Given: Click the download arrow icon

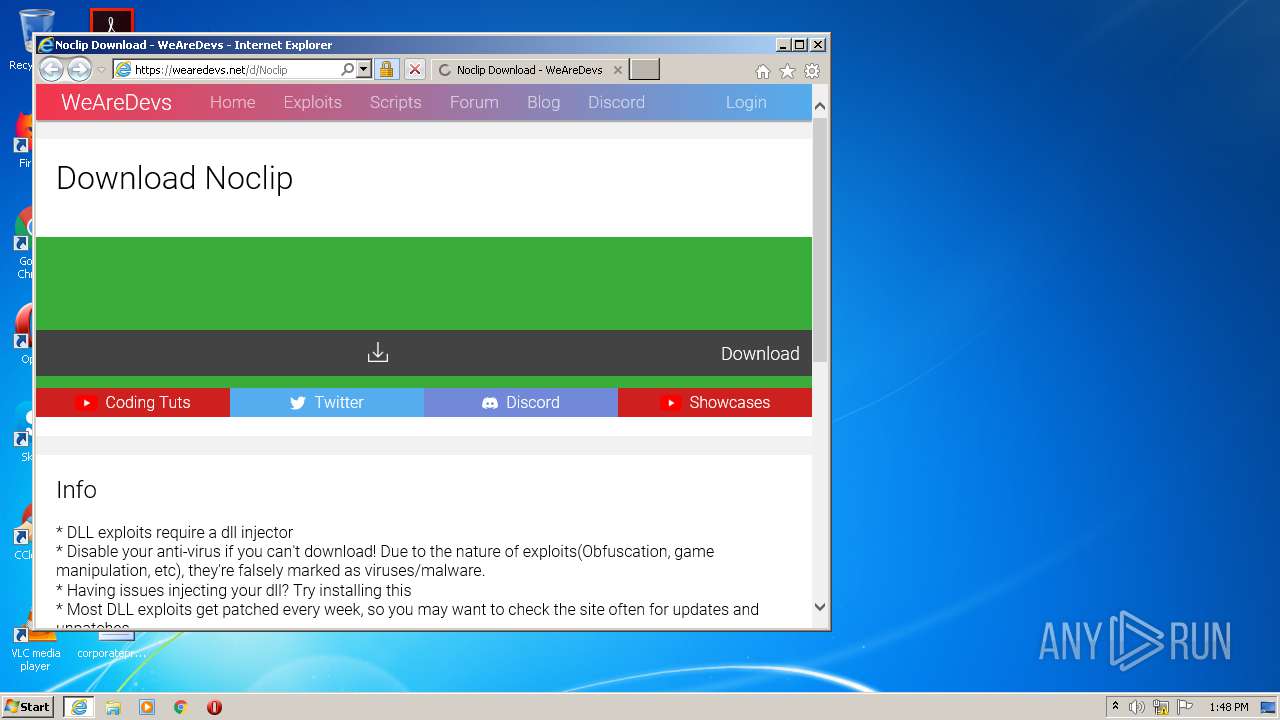Looking at the screenshot, I should [x=377, y=352].
